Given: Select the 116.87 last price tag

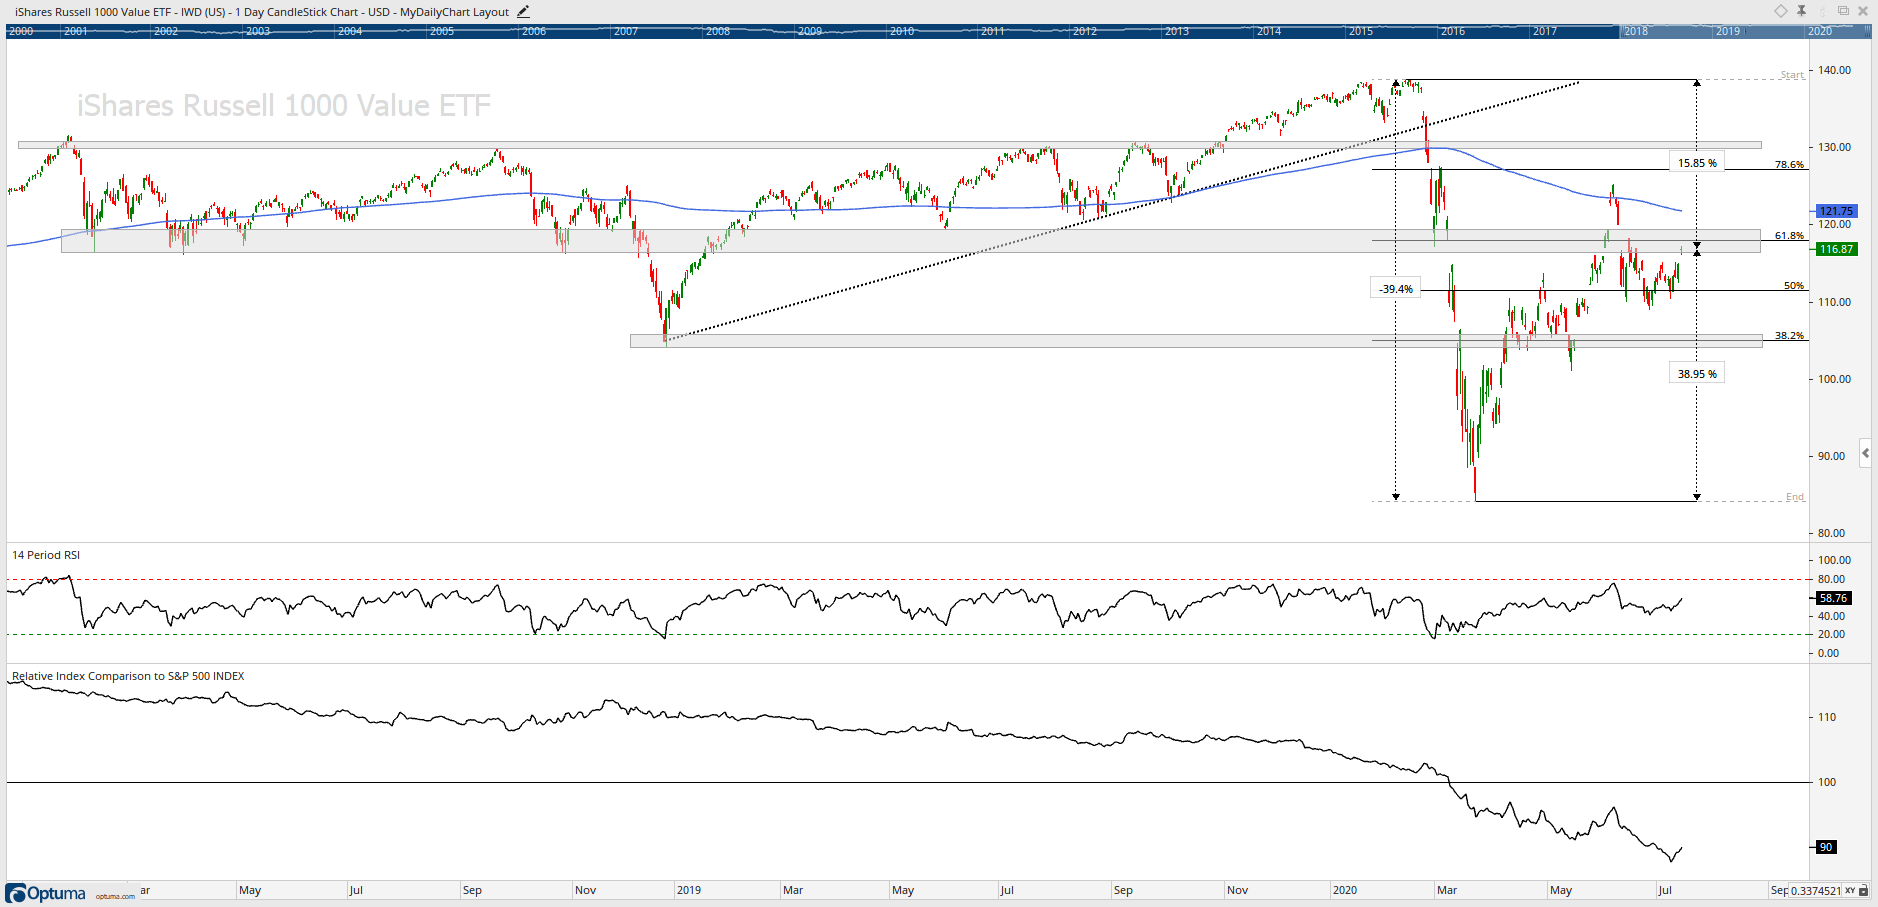Looking at the screenshot, I should [x=1836, y=249].
